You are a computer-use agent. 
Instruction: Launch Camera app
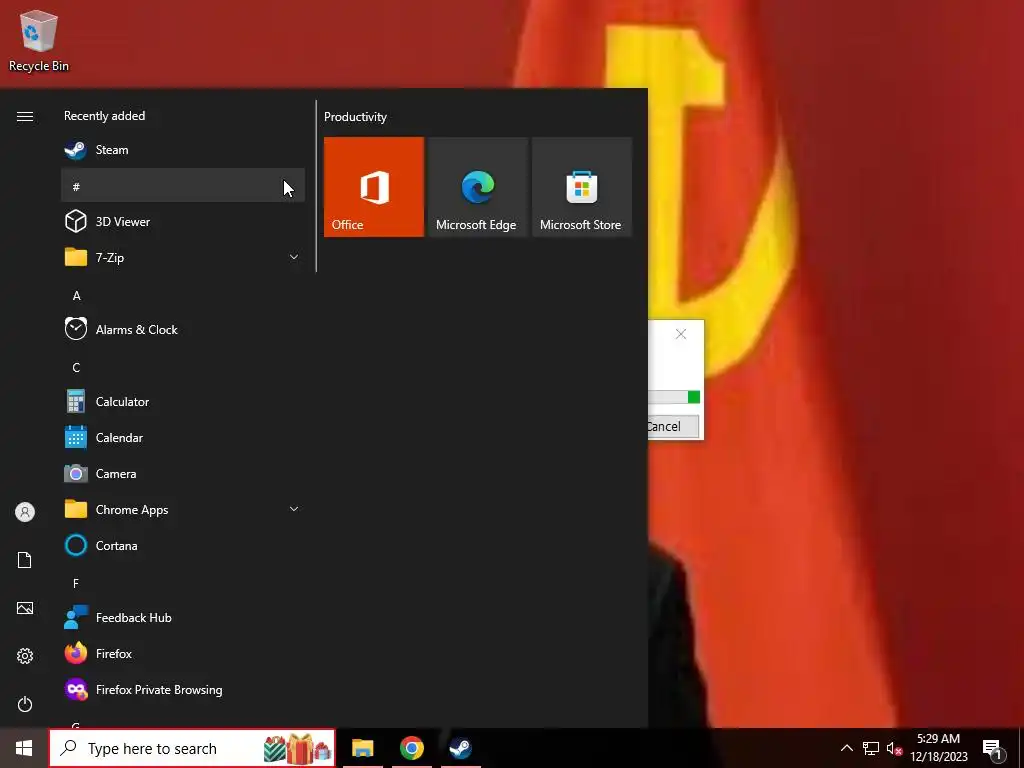183,473
